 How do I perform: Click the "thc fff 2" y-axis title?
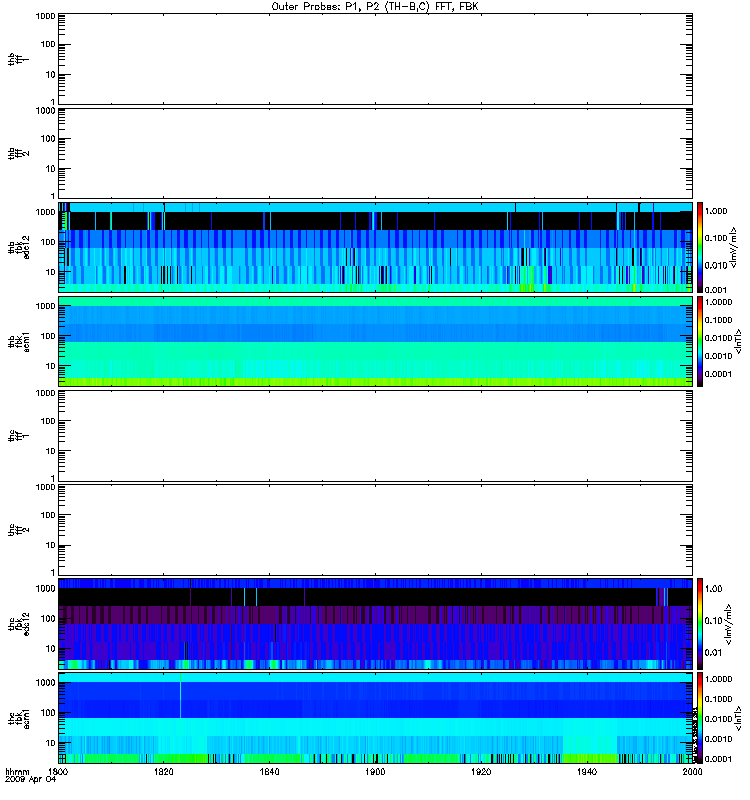tap(19, 530)
